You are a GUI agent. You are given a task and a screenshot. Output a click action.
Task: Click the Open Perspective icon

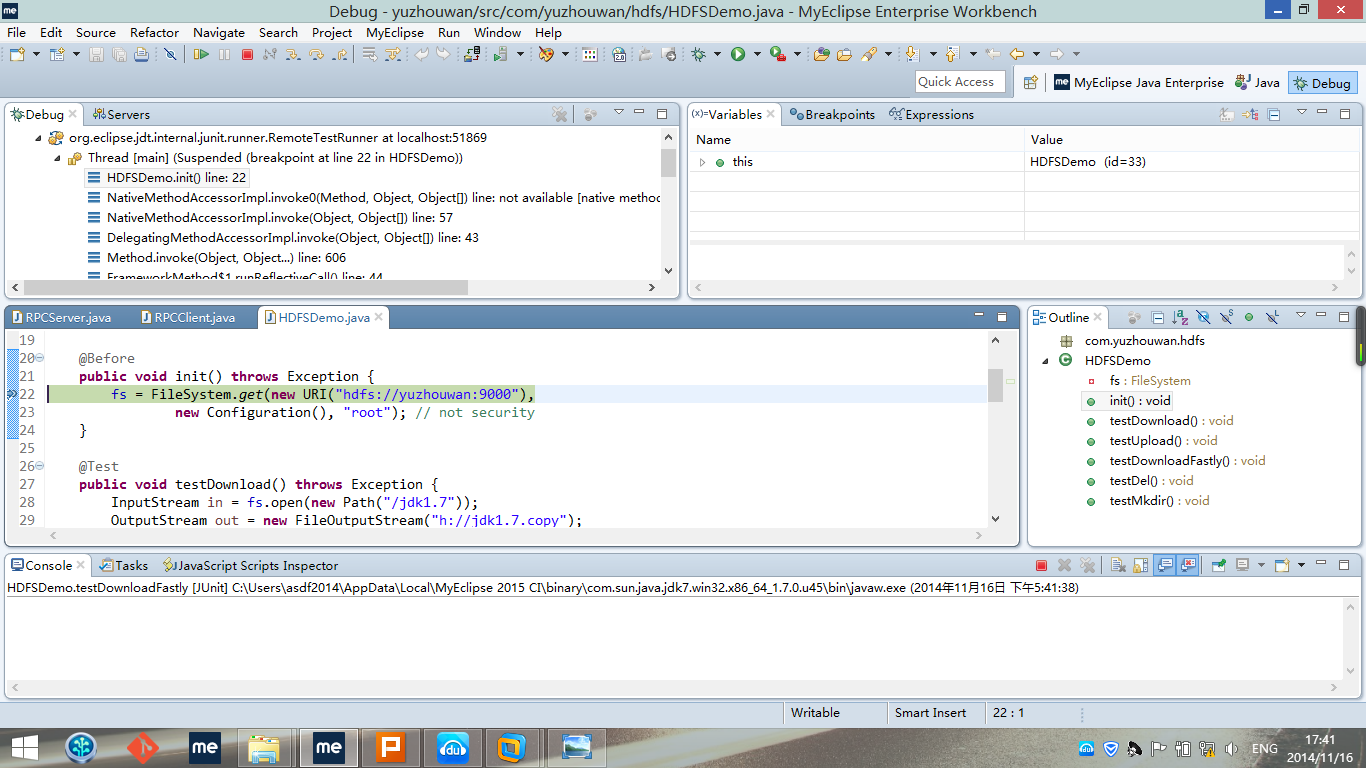coord(1030,83)
